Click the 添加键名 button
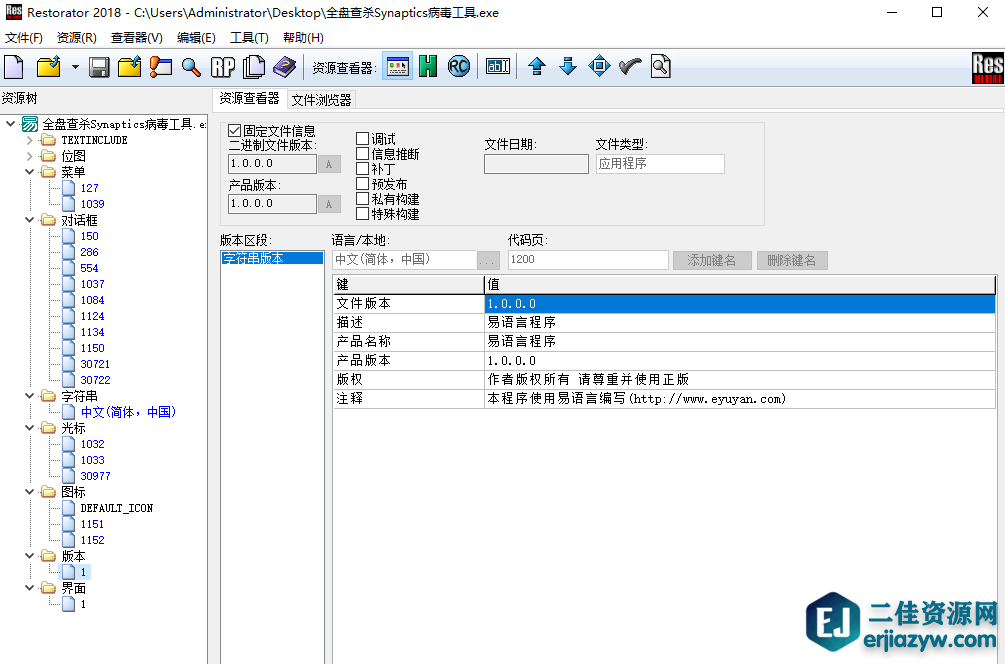 coord(712,260)
